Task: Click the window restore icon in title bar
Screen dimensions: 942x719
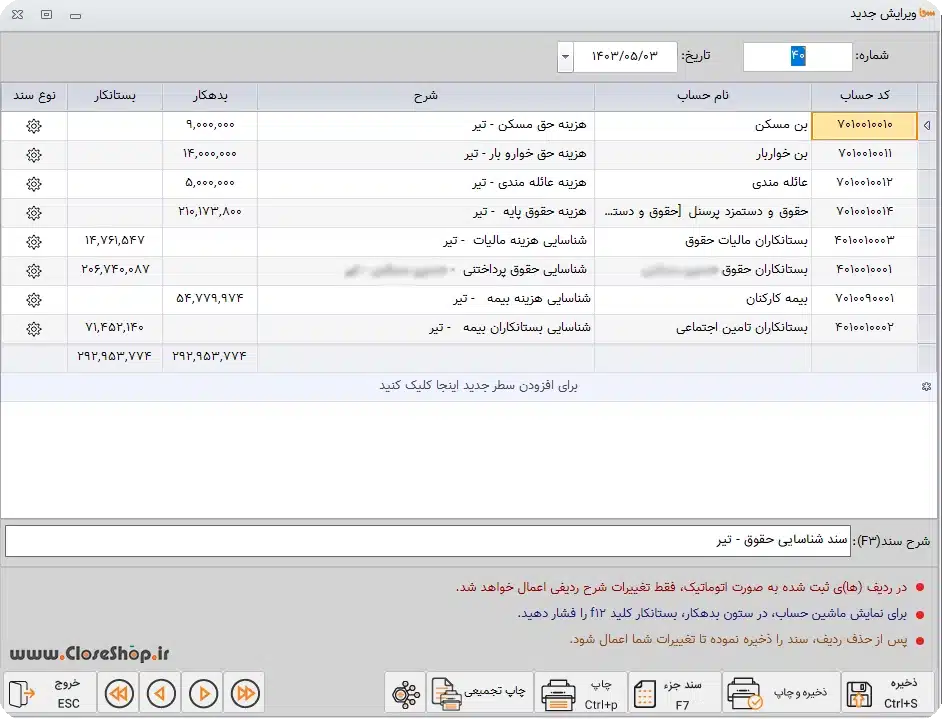Action: [x=46, y=14]
